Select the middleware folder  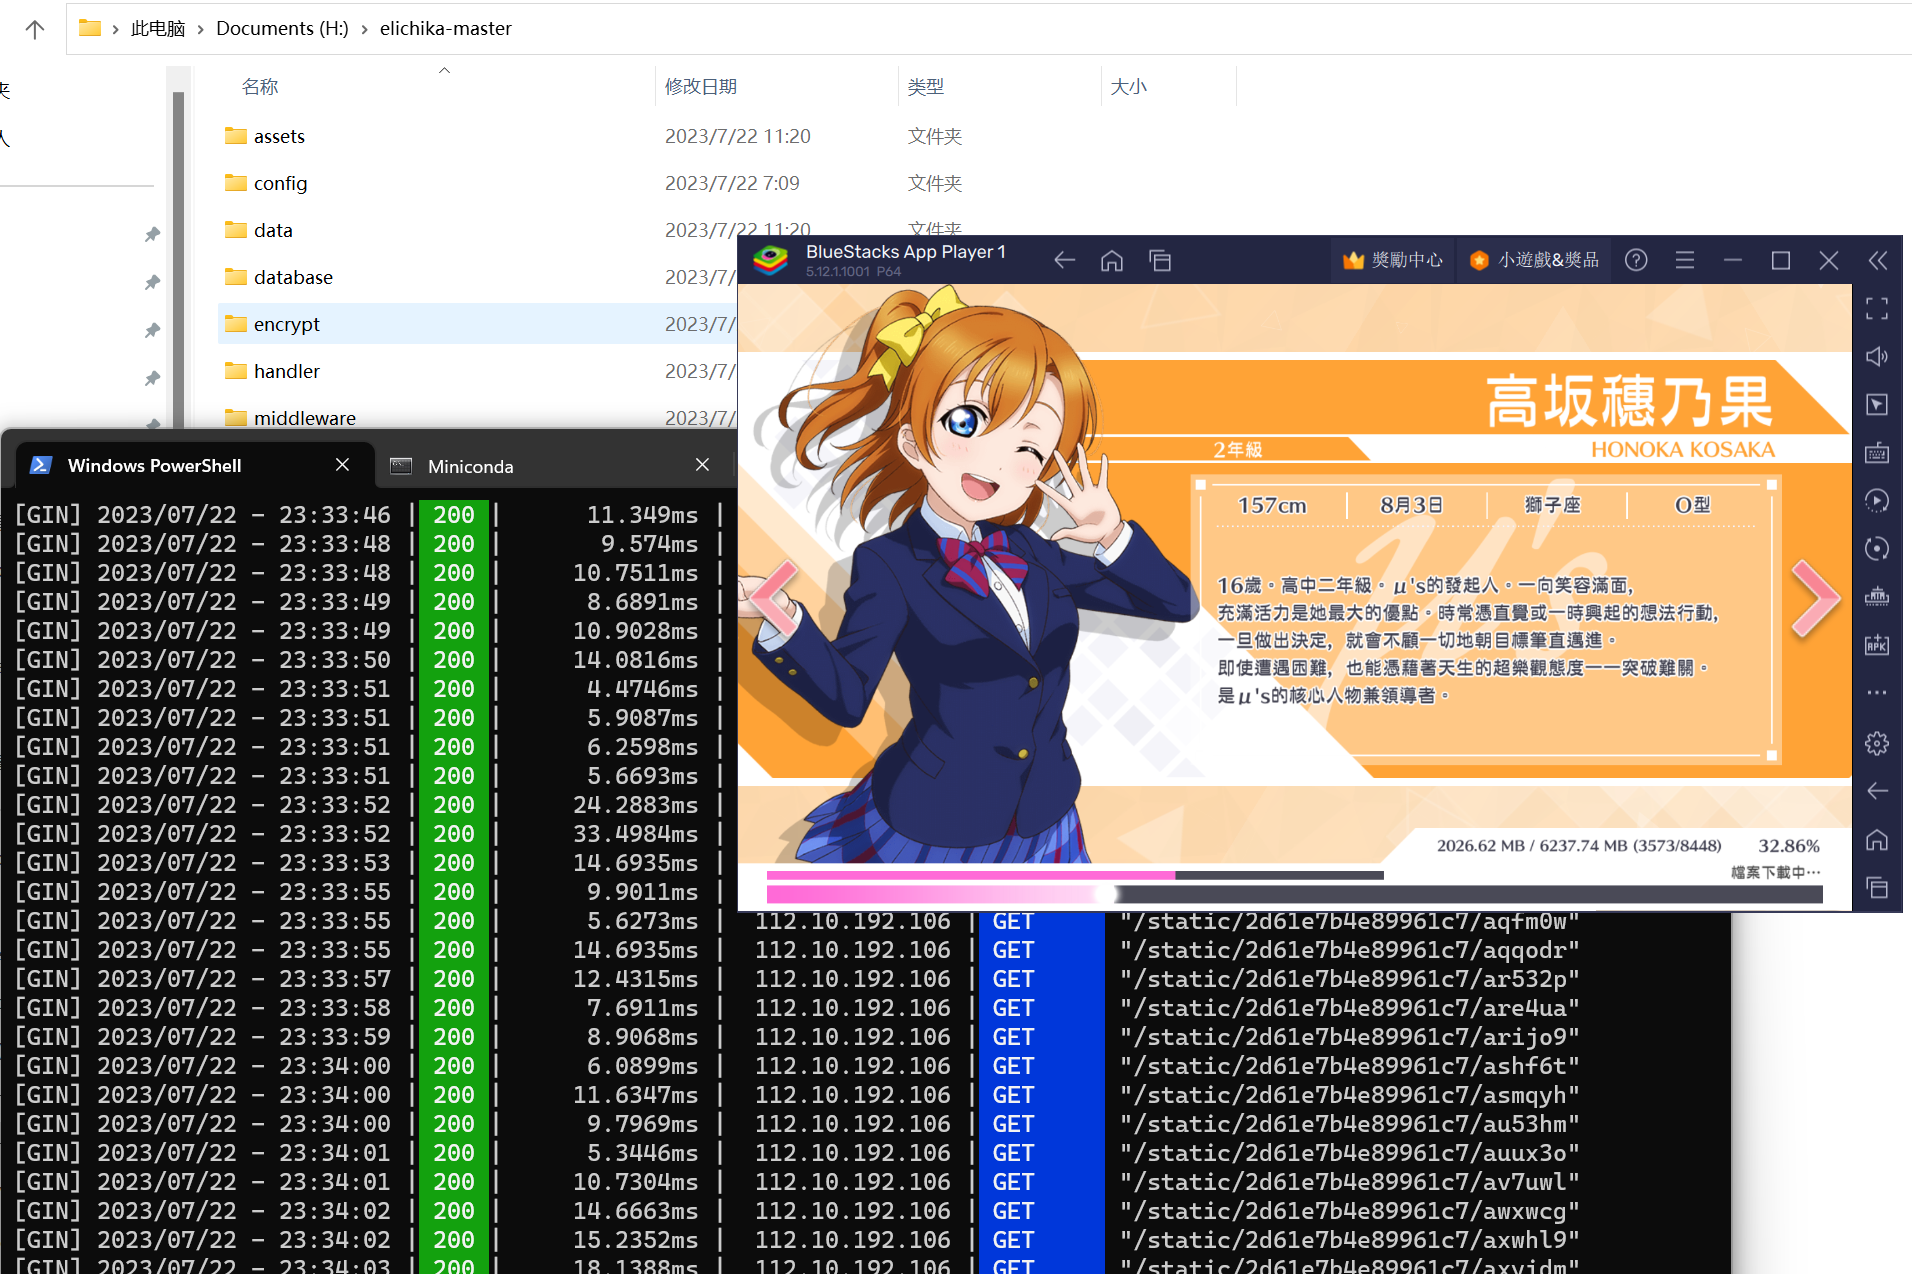[x=305, y=418]
